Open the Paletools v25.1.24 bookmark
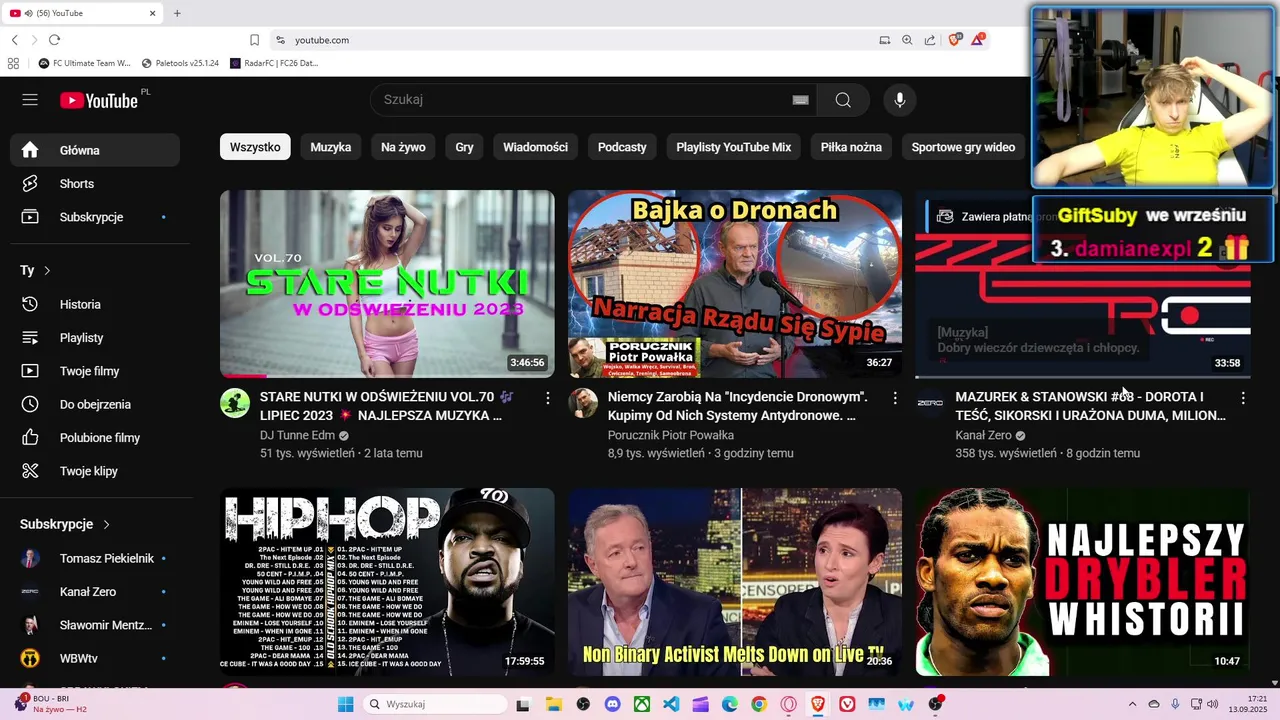The height and width of the screenshot is (720, 1280). coord(181,63)
